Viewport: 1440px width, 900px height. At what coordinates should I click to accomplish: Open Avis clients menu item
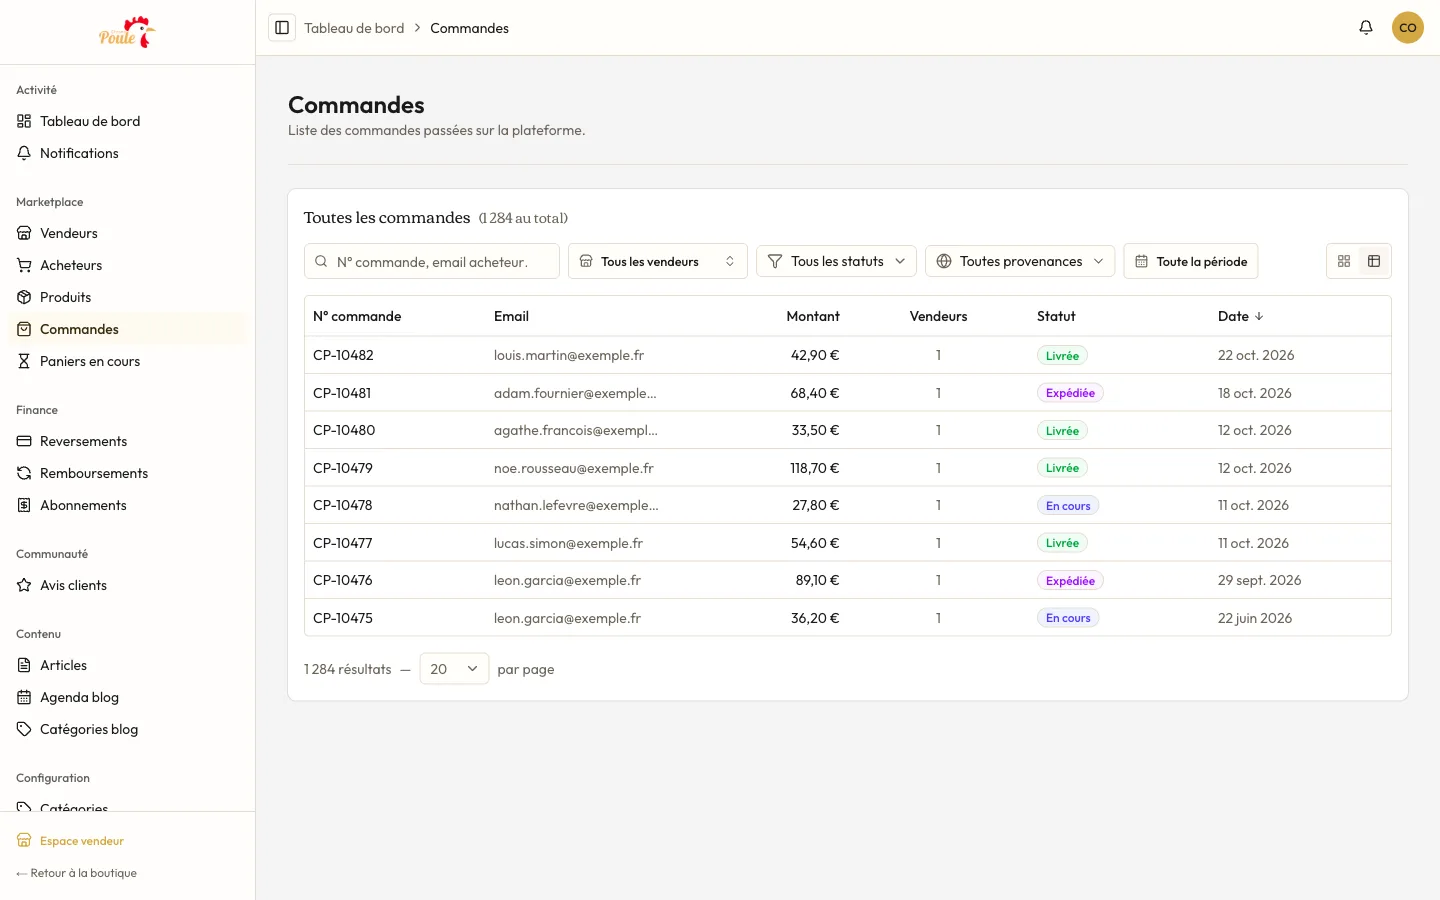coord(127,585)
